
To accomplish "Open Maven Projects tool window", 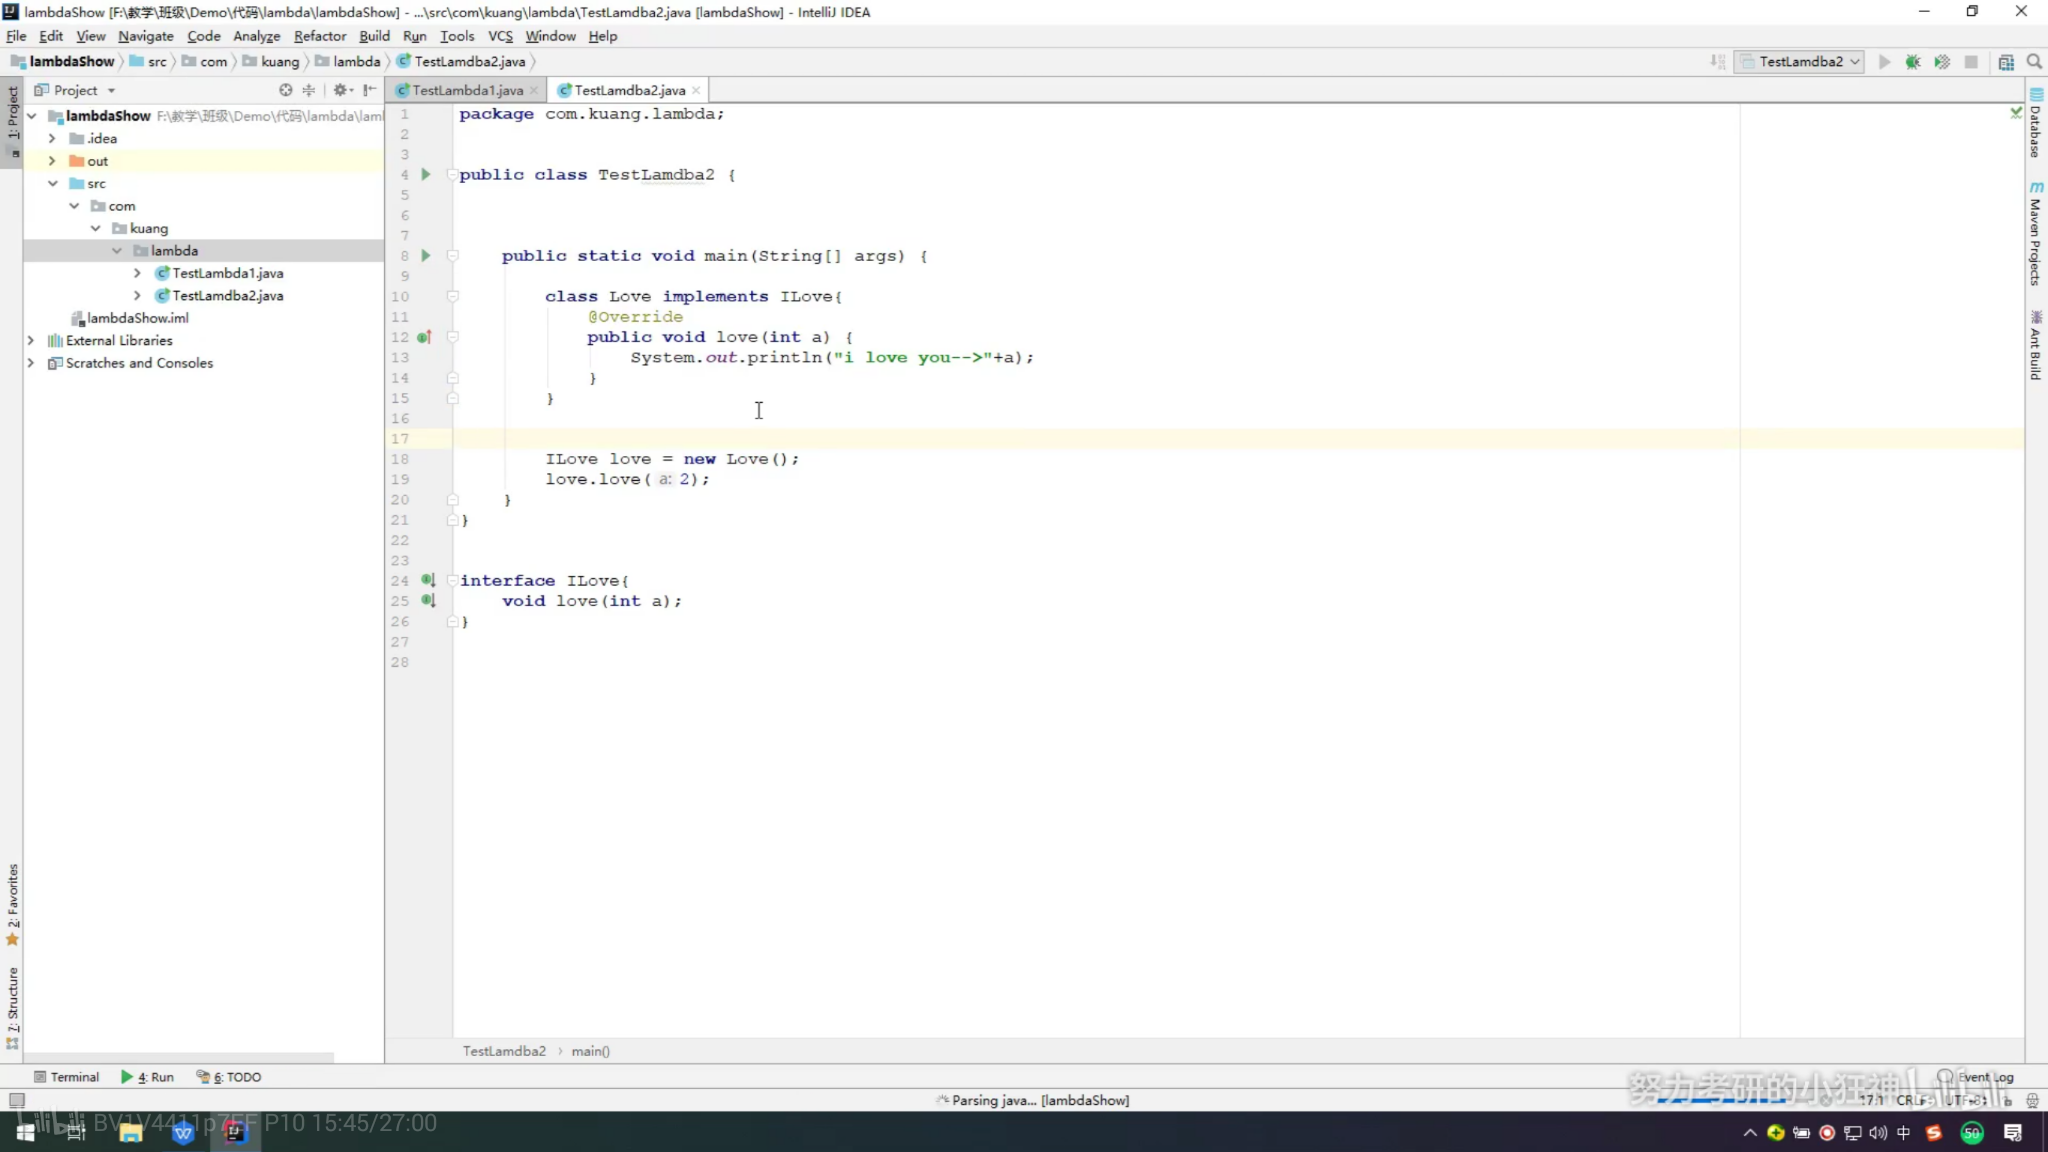I will (2036, 234).
